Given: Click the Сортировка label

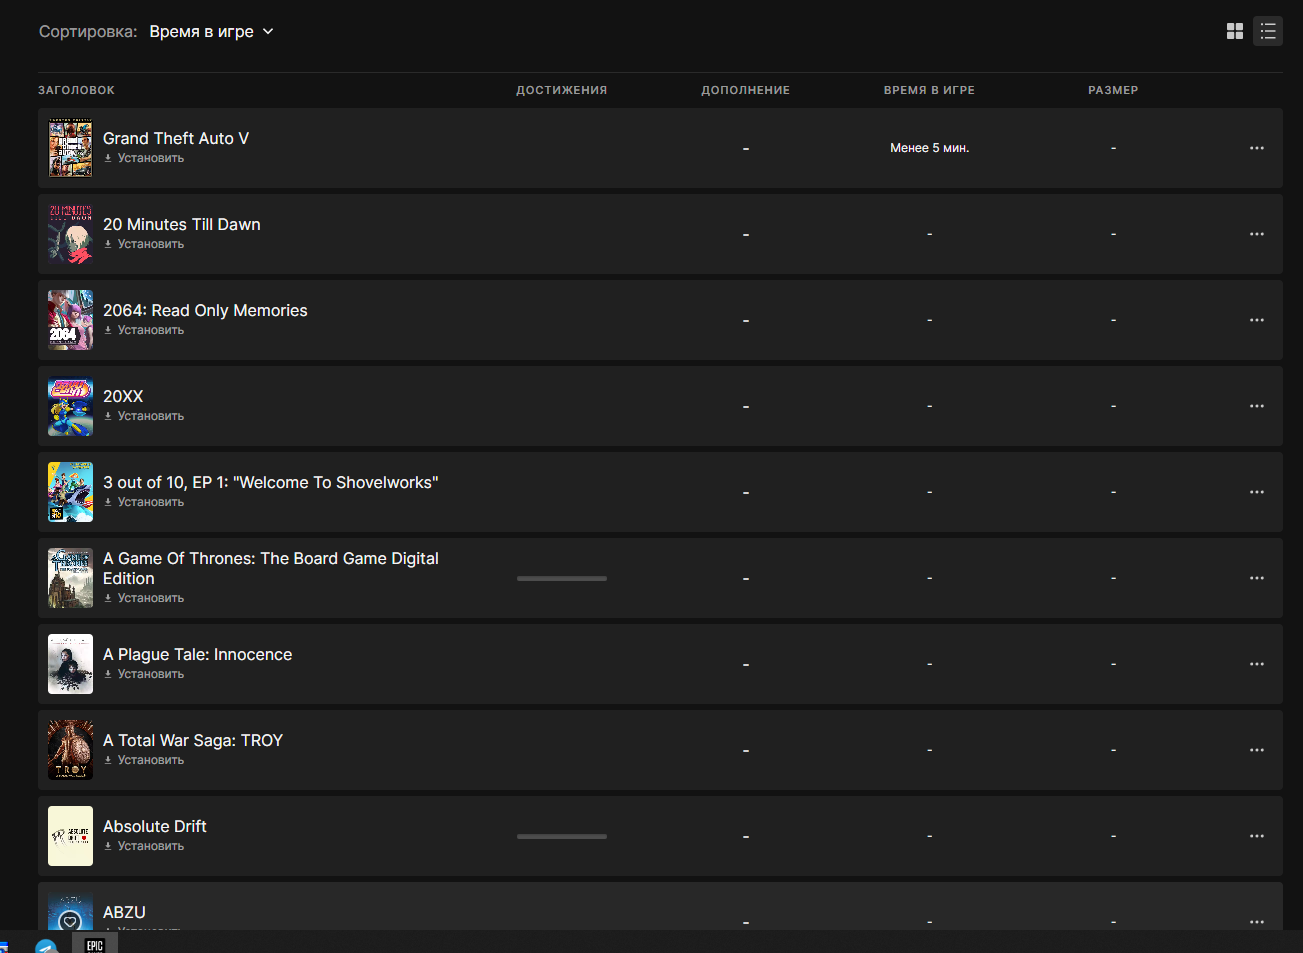Looking at the screenshot, I should point(88,32).
